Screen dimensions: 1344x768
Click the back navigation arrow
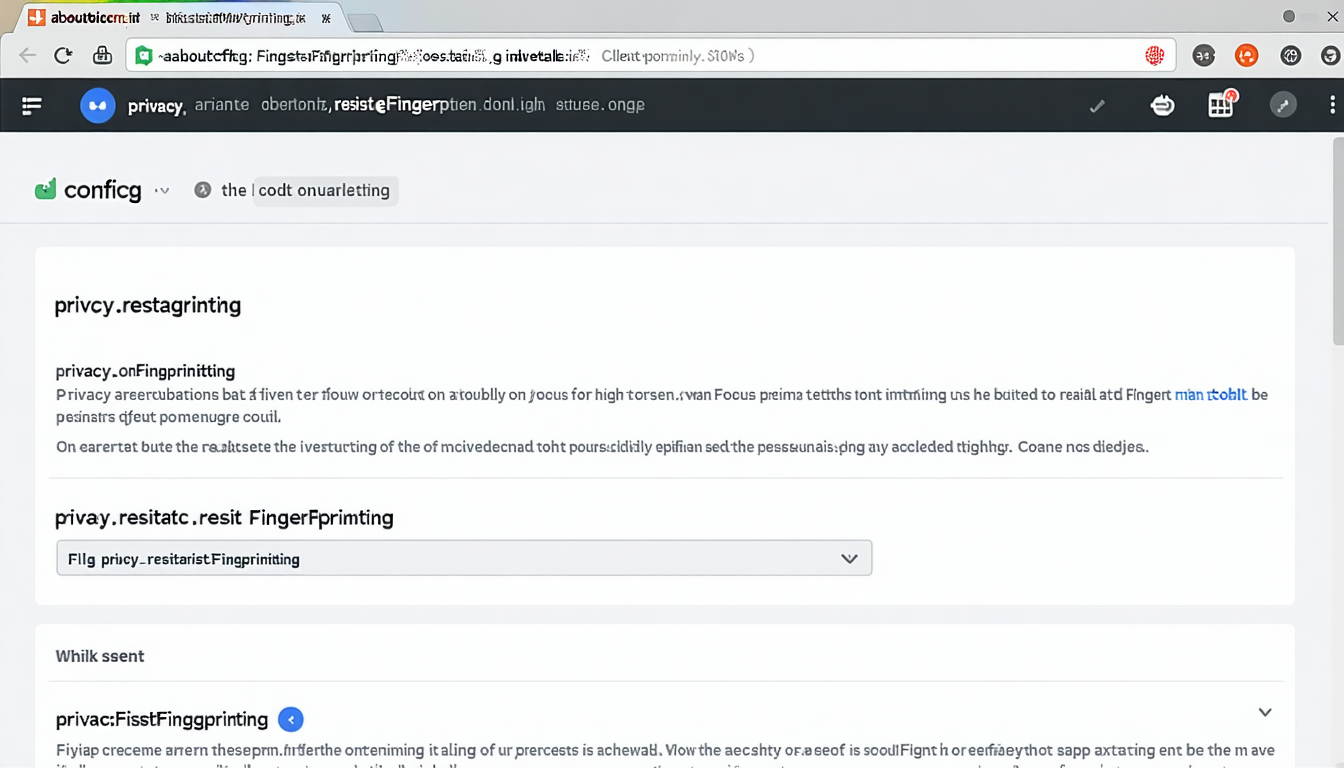tap(26, 55)
